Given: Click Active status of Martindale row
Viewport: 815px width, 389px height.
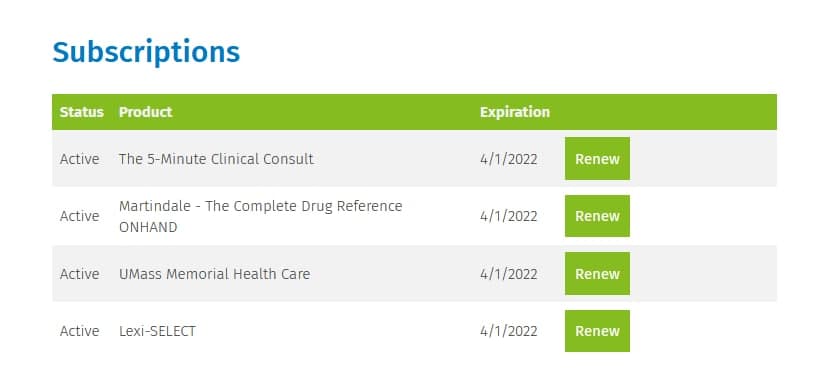Looking at the screenshot, I should (80, 216).
